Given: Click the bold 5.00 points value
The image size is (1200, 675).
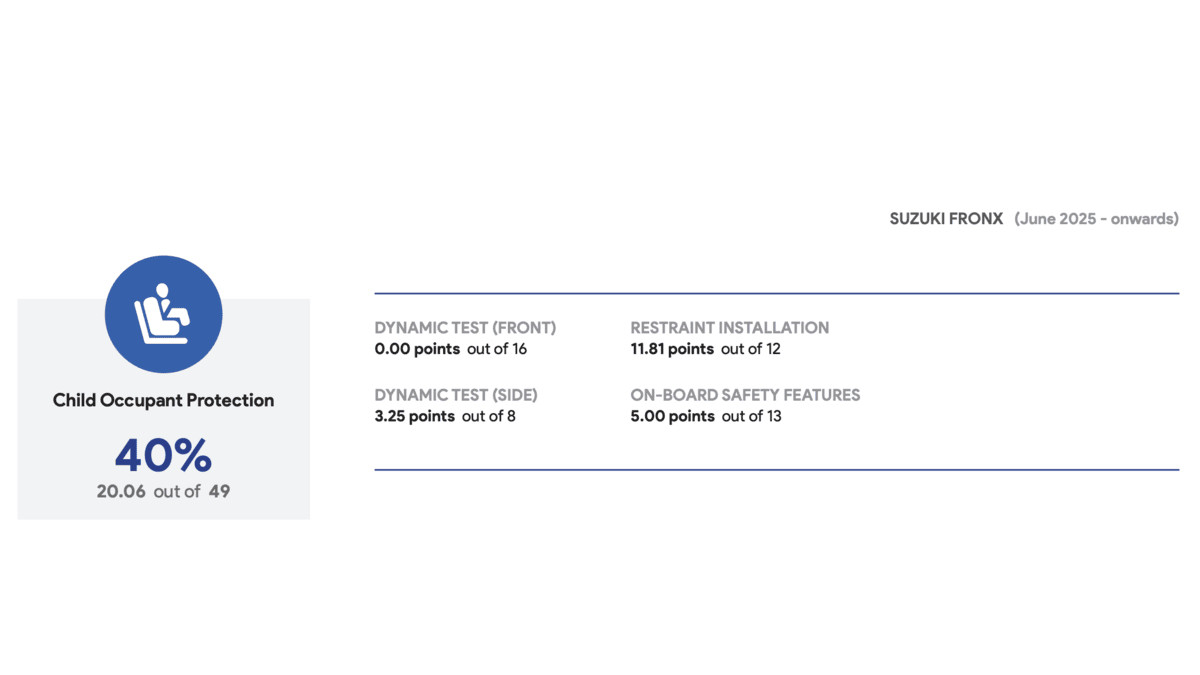Looking at the screenshot, I should [672, 416].
